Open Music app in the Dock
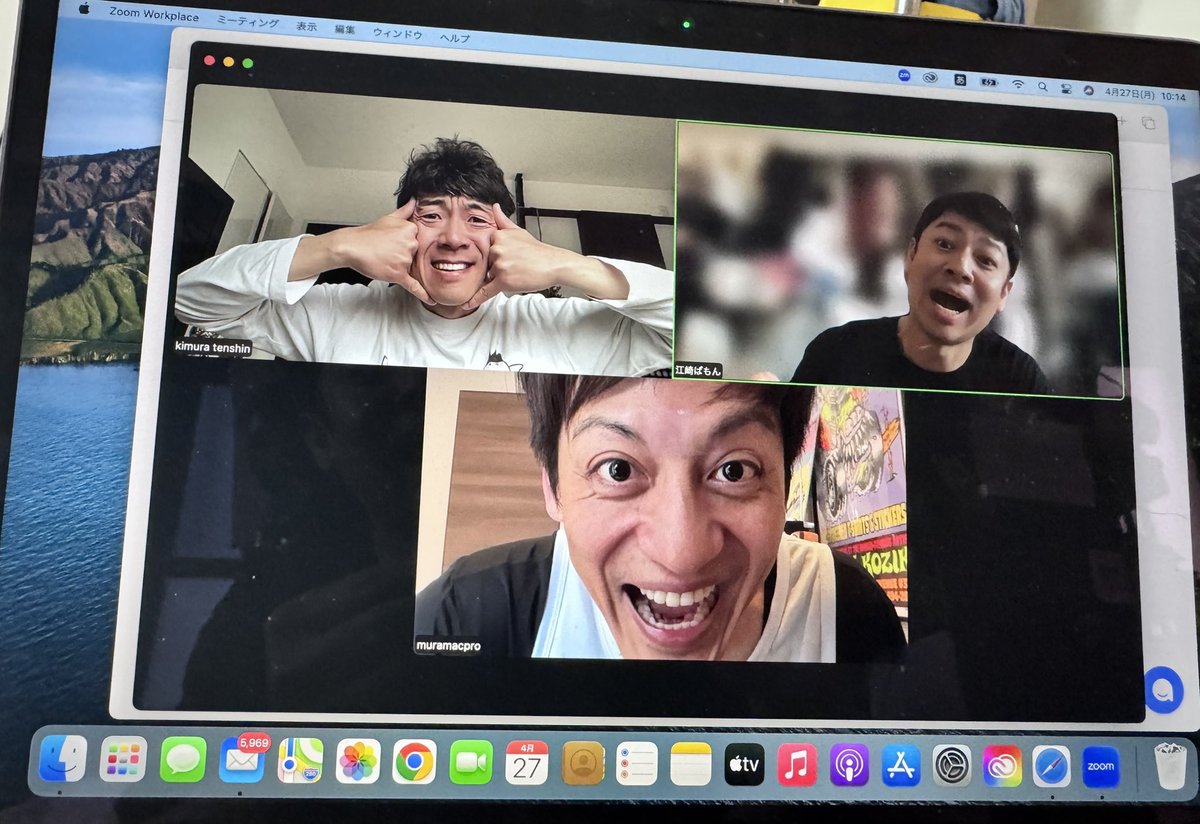Viewport: 1200px width, 824px height. 797,765
